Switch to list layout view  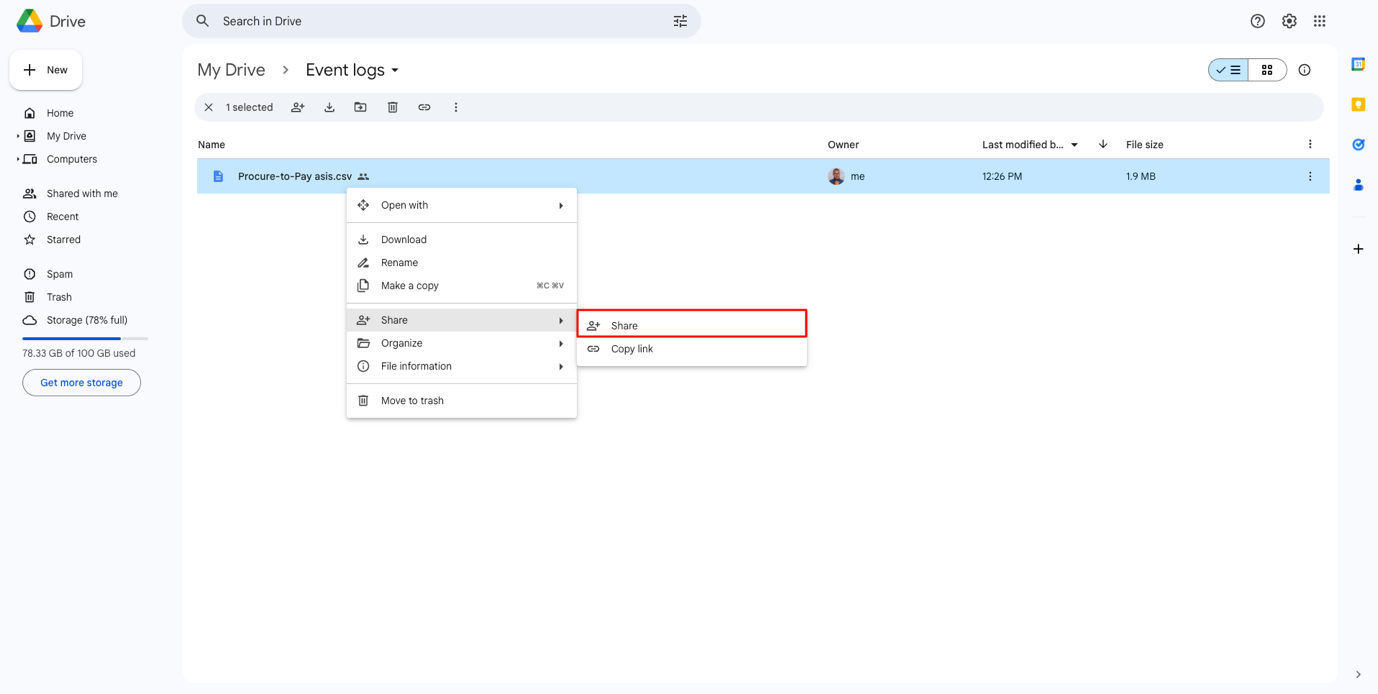click(1229, 70)
